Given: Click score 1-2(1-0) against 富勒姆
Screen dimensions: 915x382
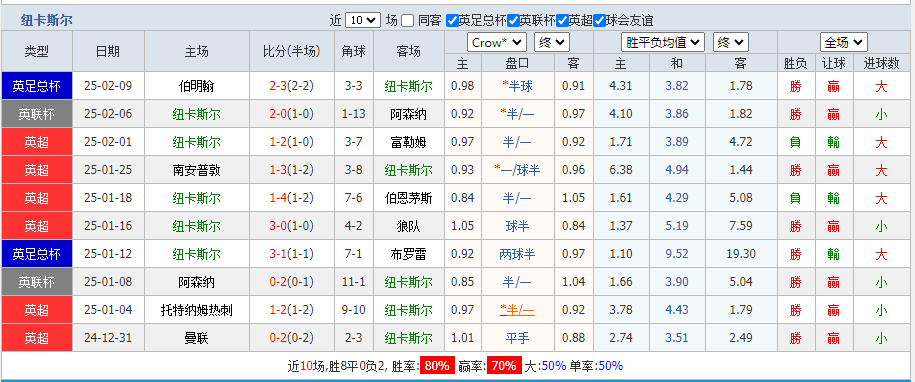Looking at the screenshot, I should 292,142.
